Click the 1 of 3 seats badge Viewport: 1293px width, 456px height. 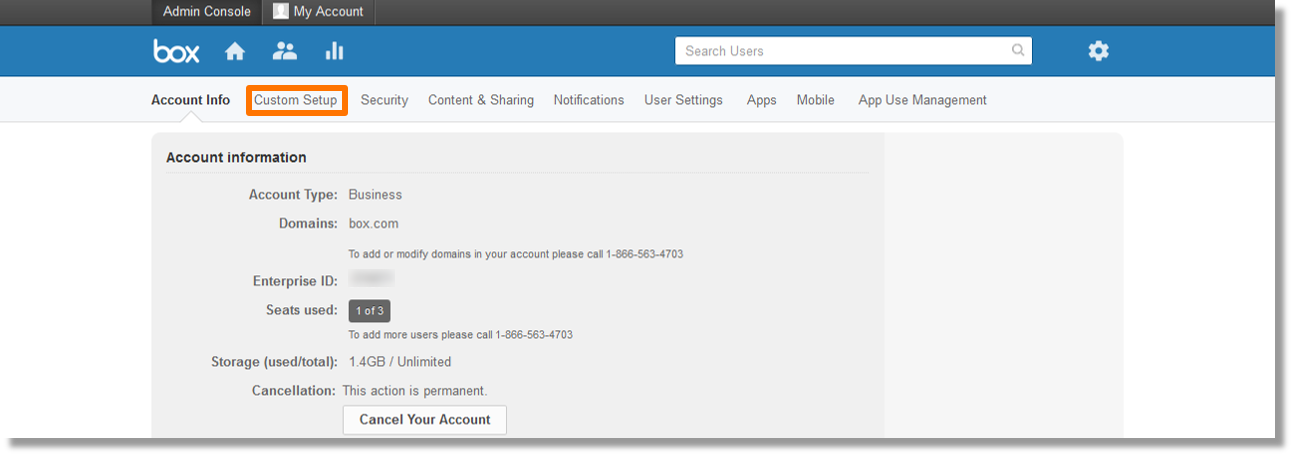370,311
